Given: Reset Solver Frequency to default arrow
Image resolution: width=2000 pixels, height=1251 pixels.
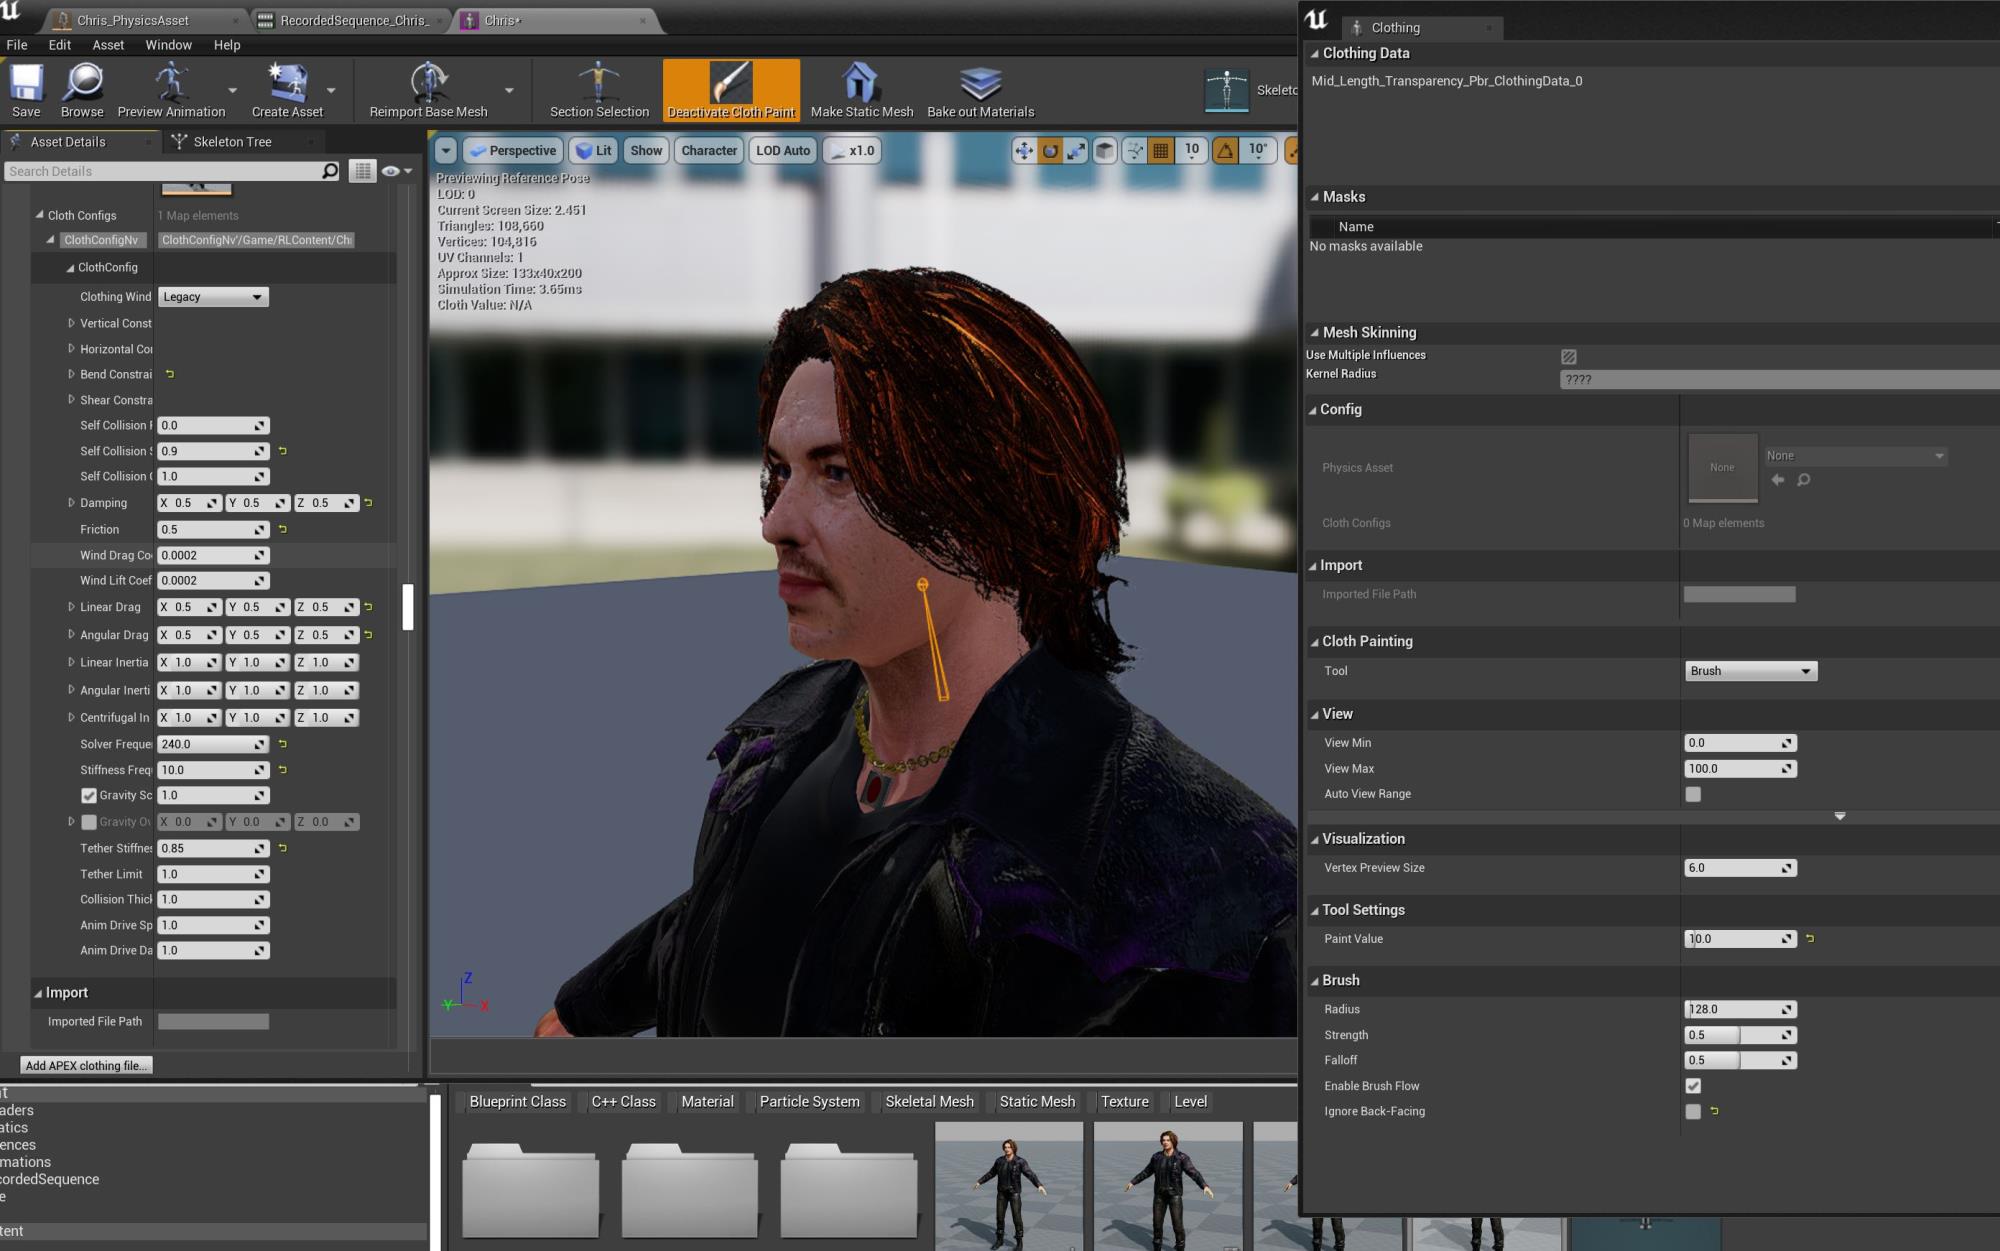Looking at the screenshot, I should tap(283, 744).
